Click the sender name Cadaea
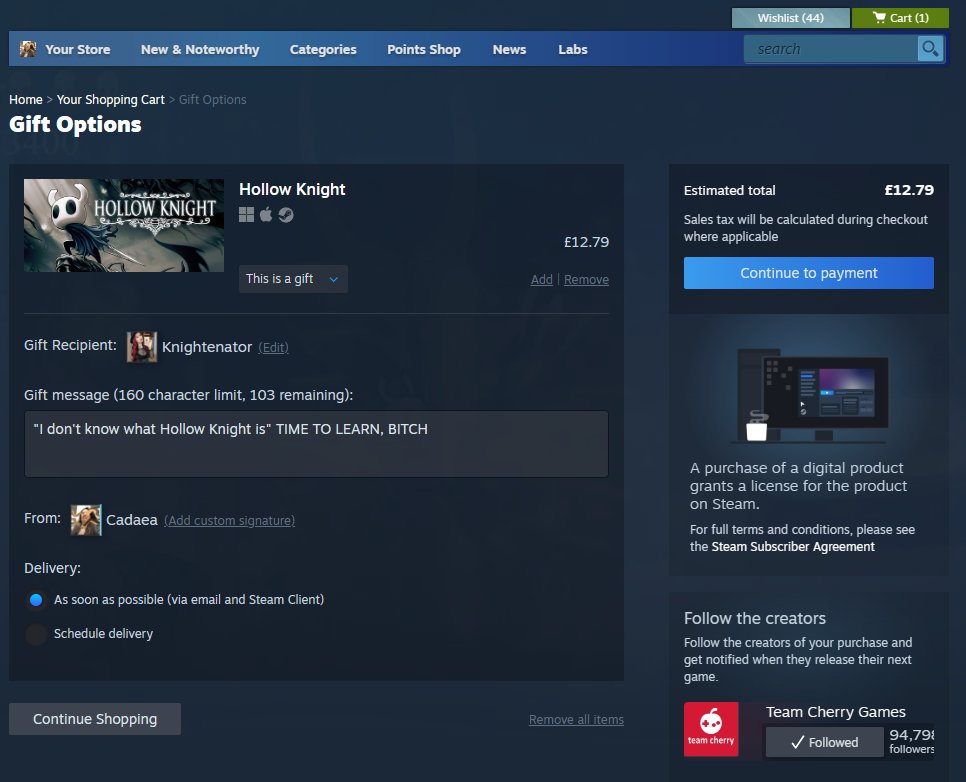966x782 pixels. click(x=132, y=520)
